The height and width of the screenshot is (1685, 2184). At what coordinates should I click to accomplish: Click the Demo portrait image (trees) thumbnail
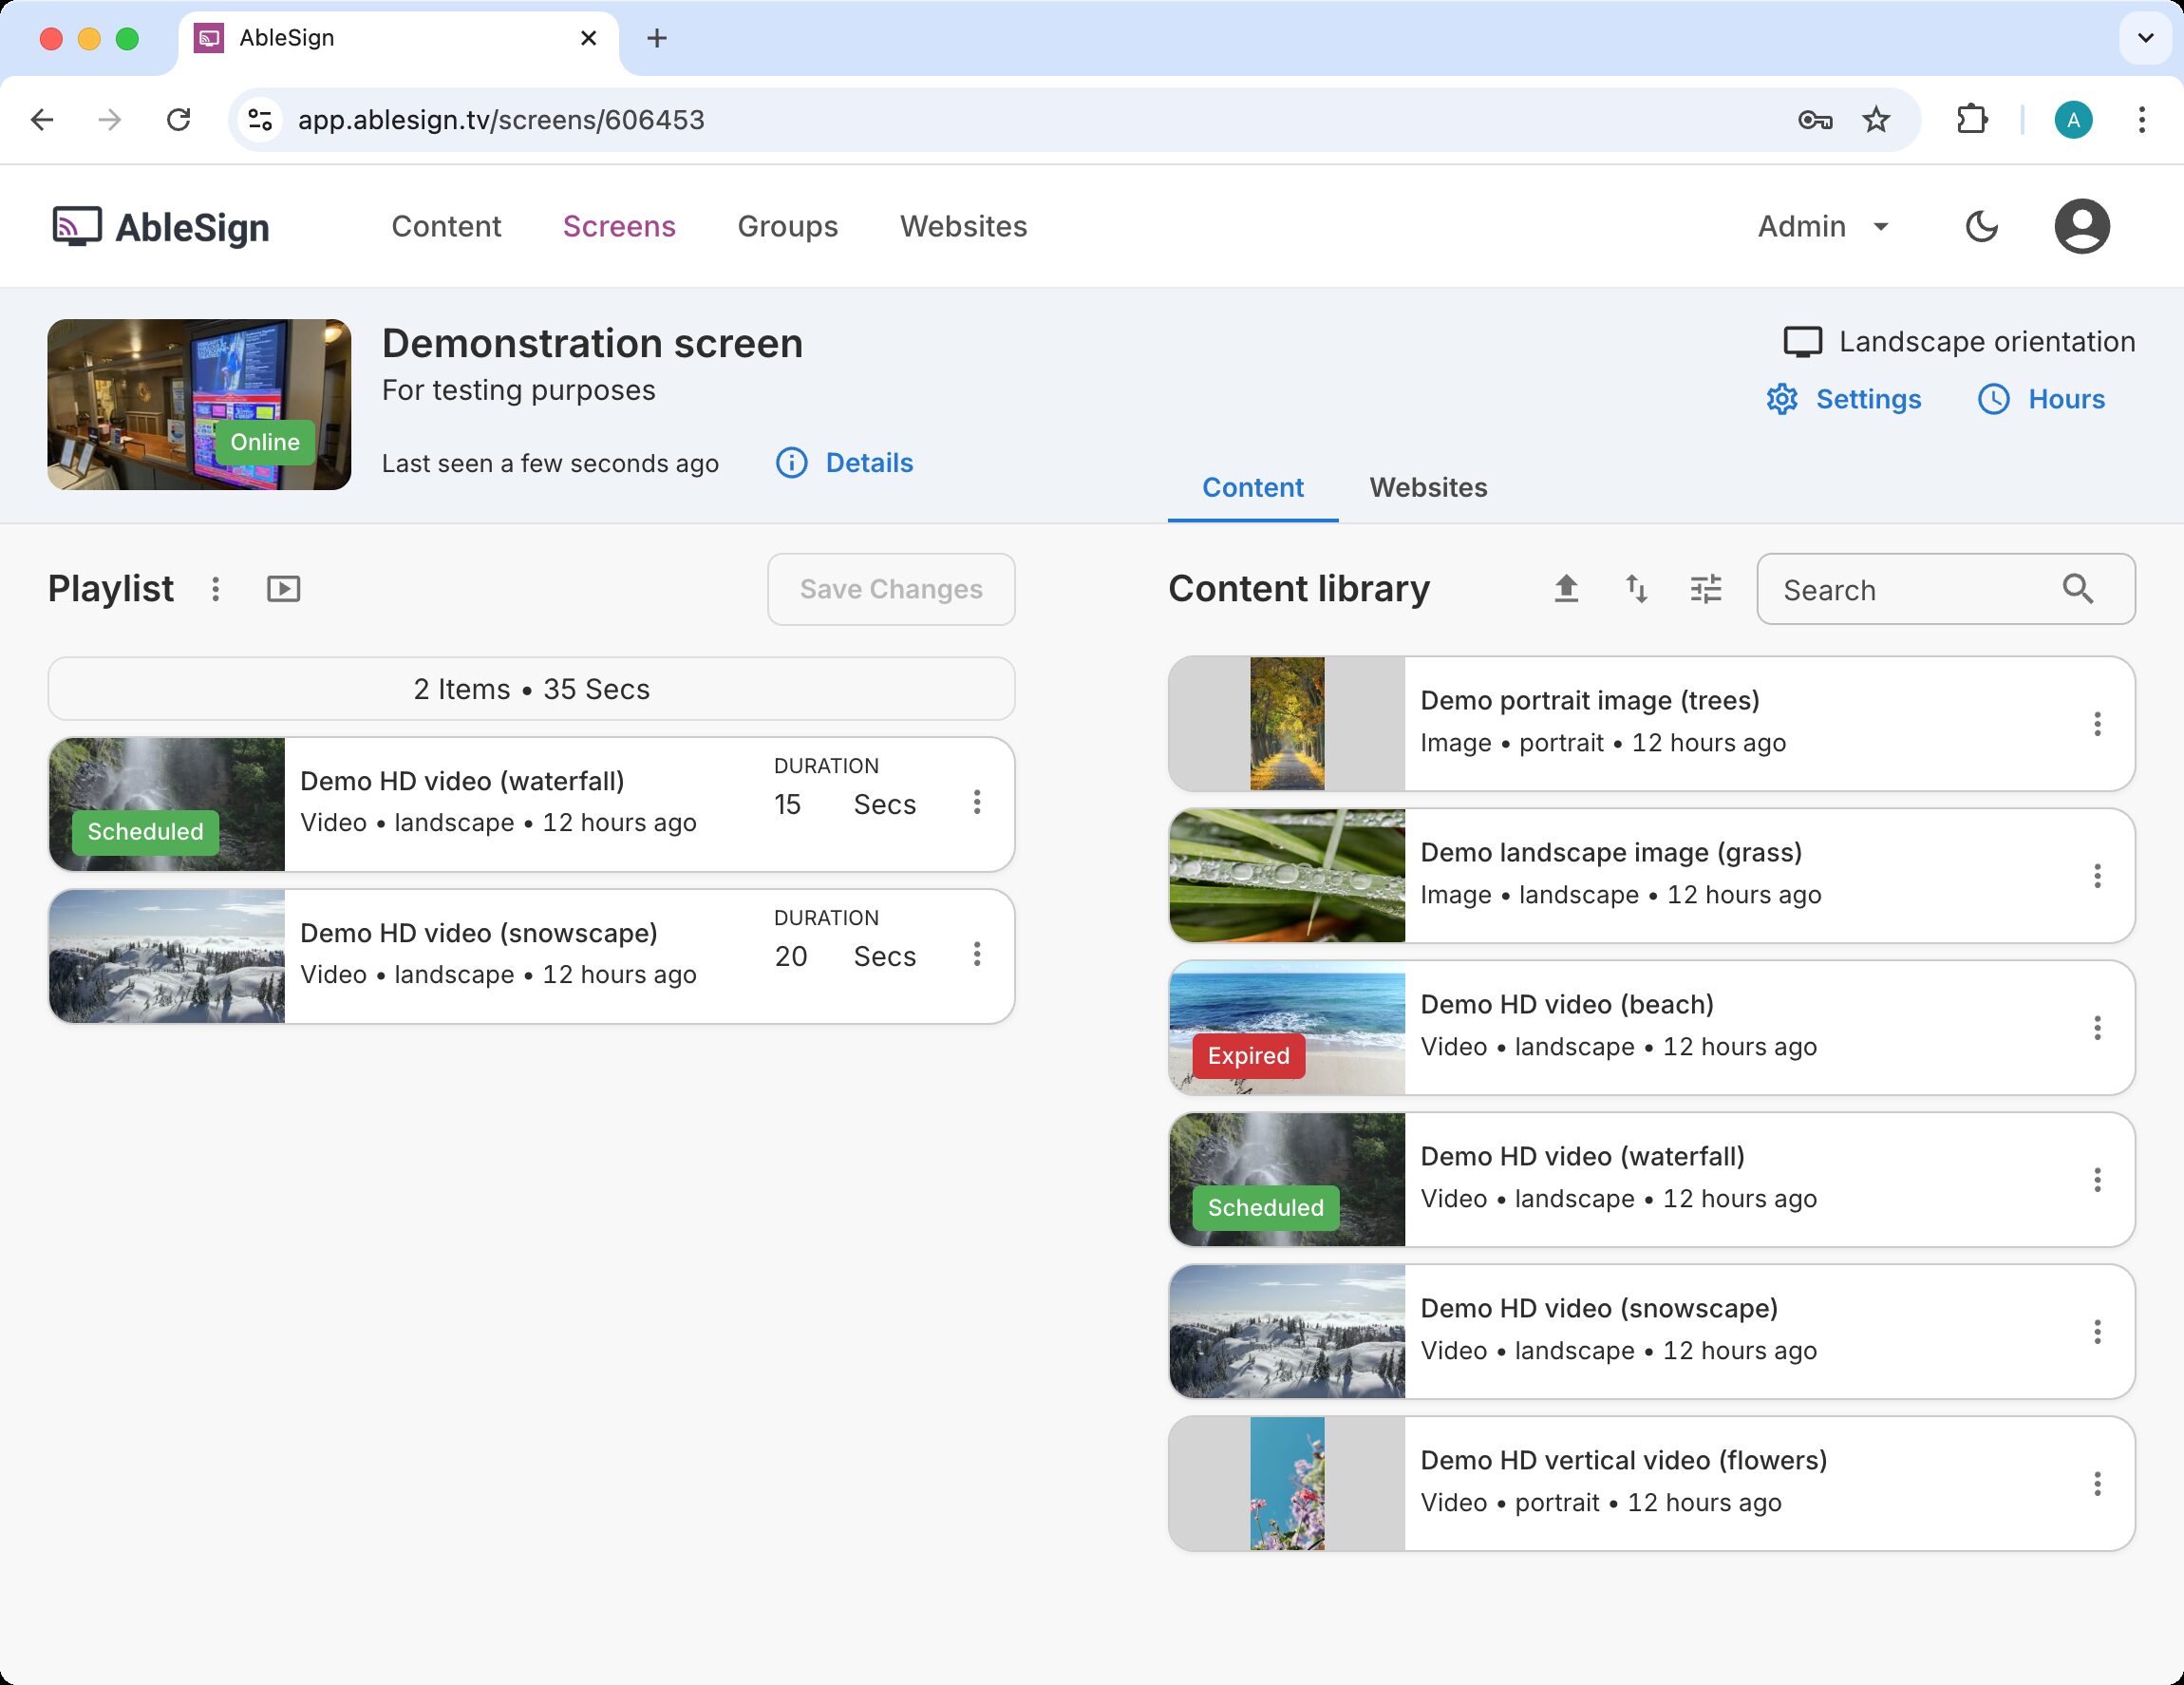tap(1286, 724)
